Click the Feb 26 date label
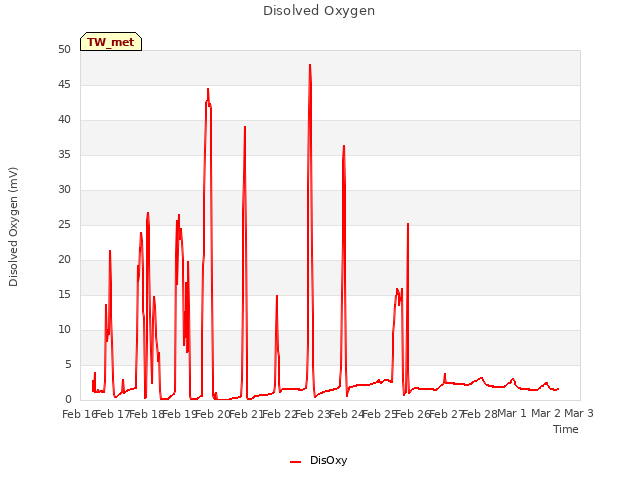This screenshot has width=640, height=480. point(413,414)
